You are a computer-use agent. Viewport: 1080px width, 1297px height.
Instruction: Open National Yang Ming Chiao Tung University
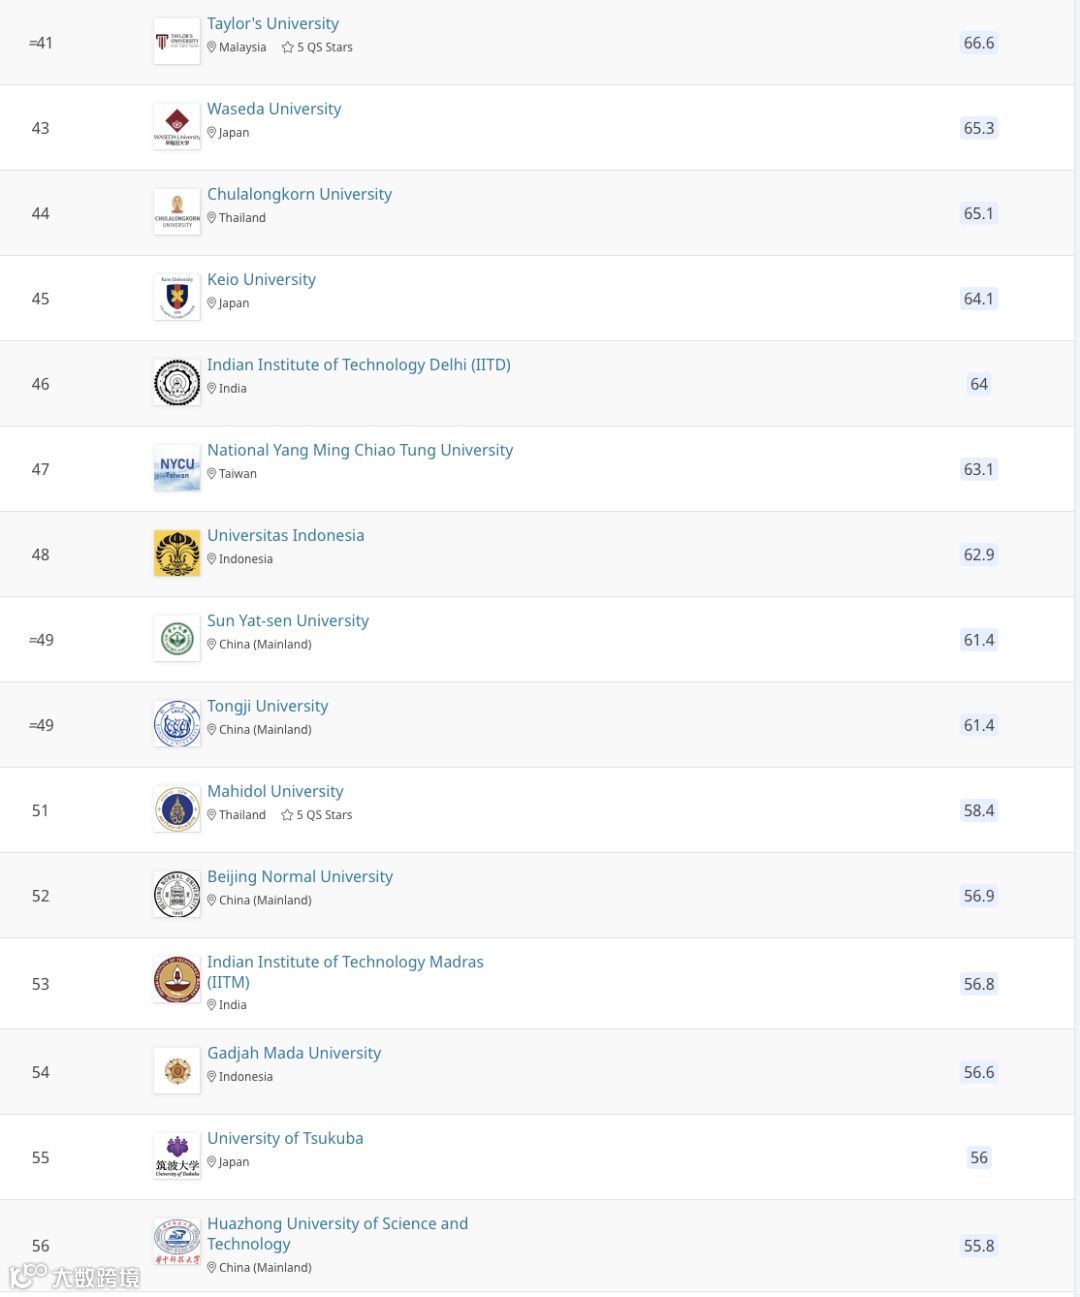(x=360, y=450)
